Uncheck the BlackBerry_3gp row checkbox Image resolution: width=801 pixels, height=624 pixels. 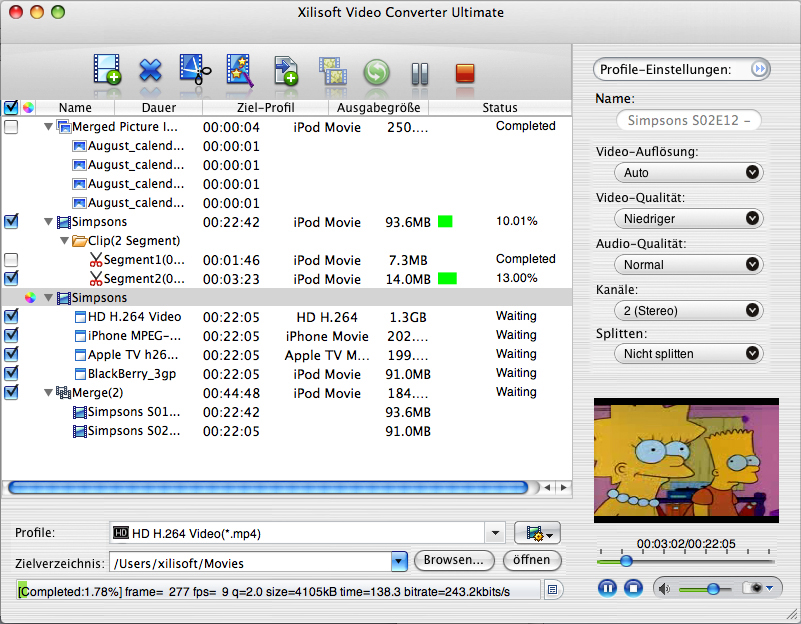point(11,373)
